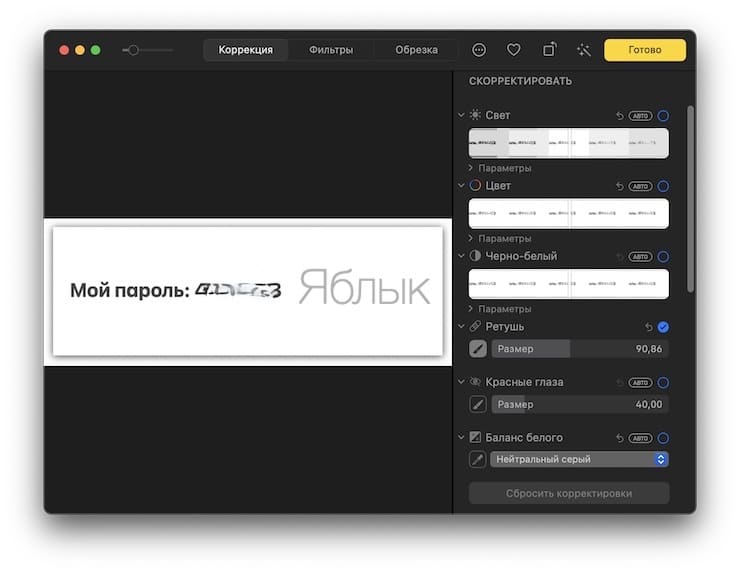Open the Фильтры tab
Screen dimensions: 740x572
[x=331, y=50]
